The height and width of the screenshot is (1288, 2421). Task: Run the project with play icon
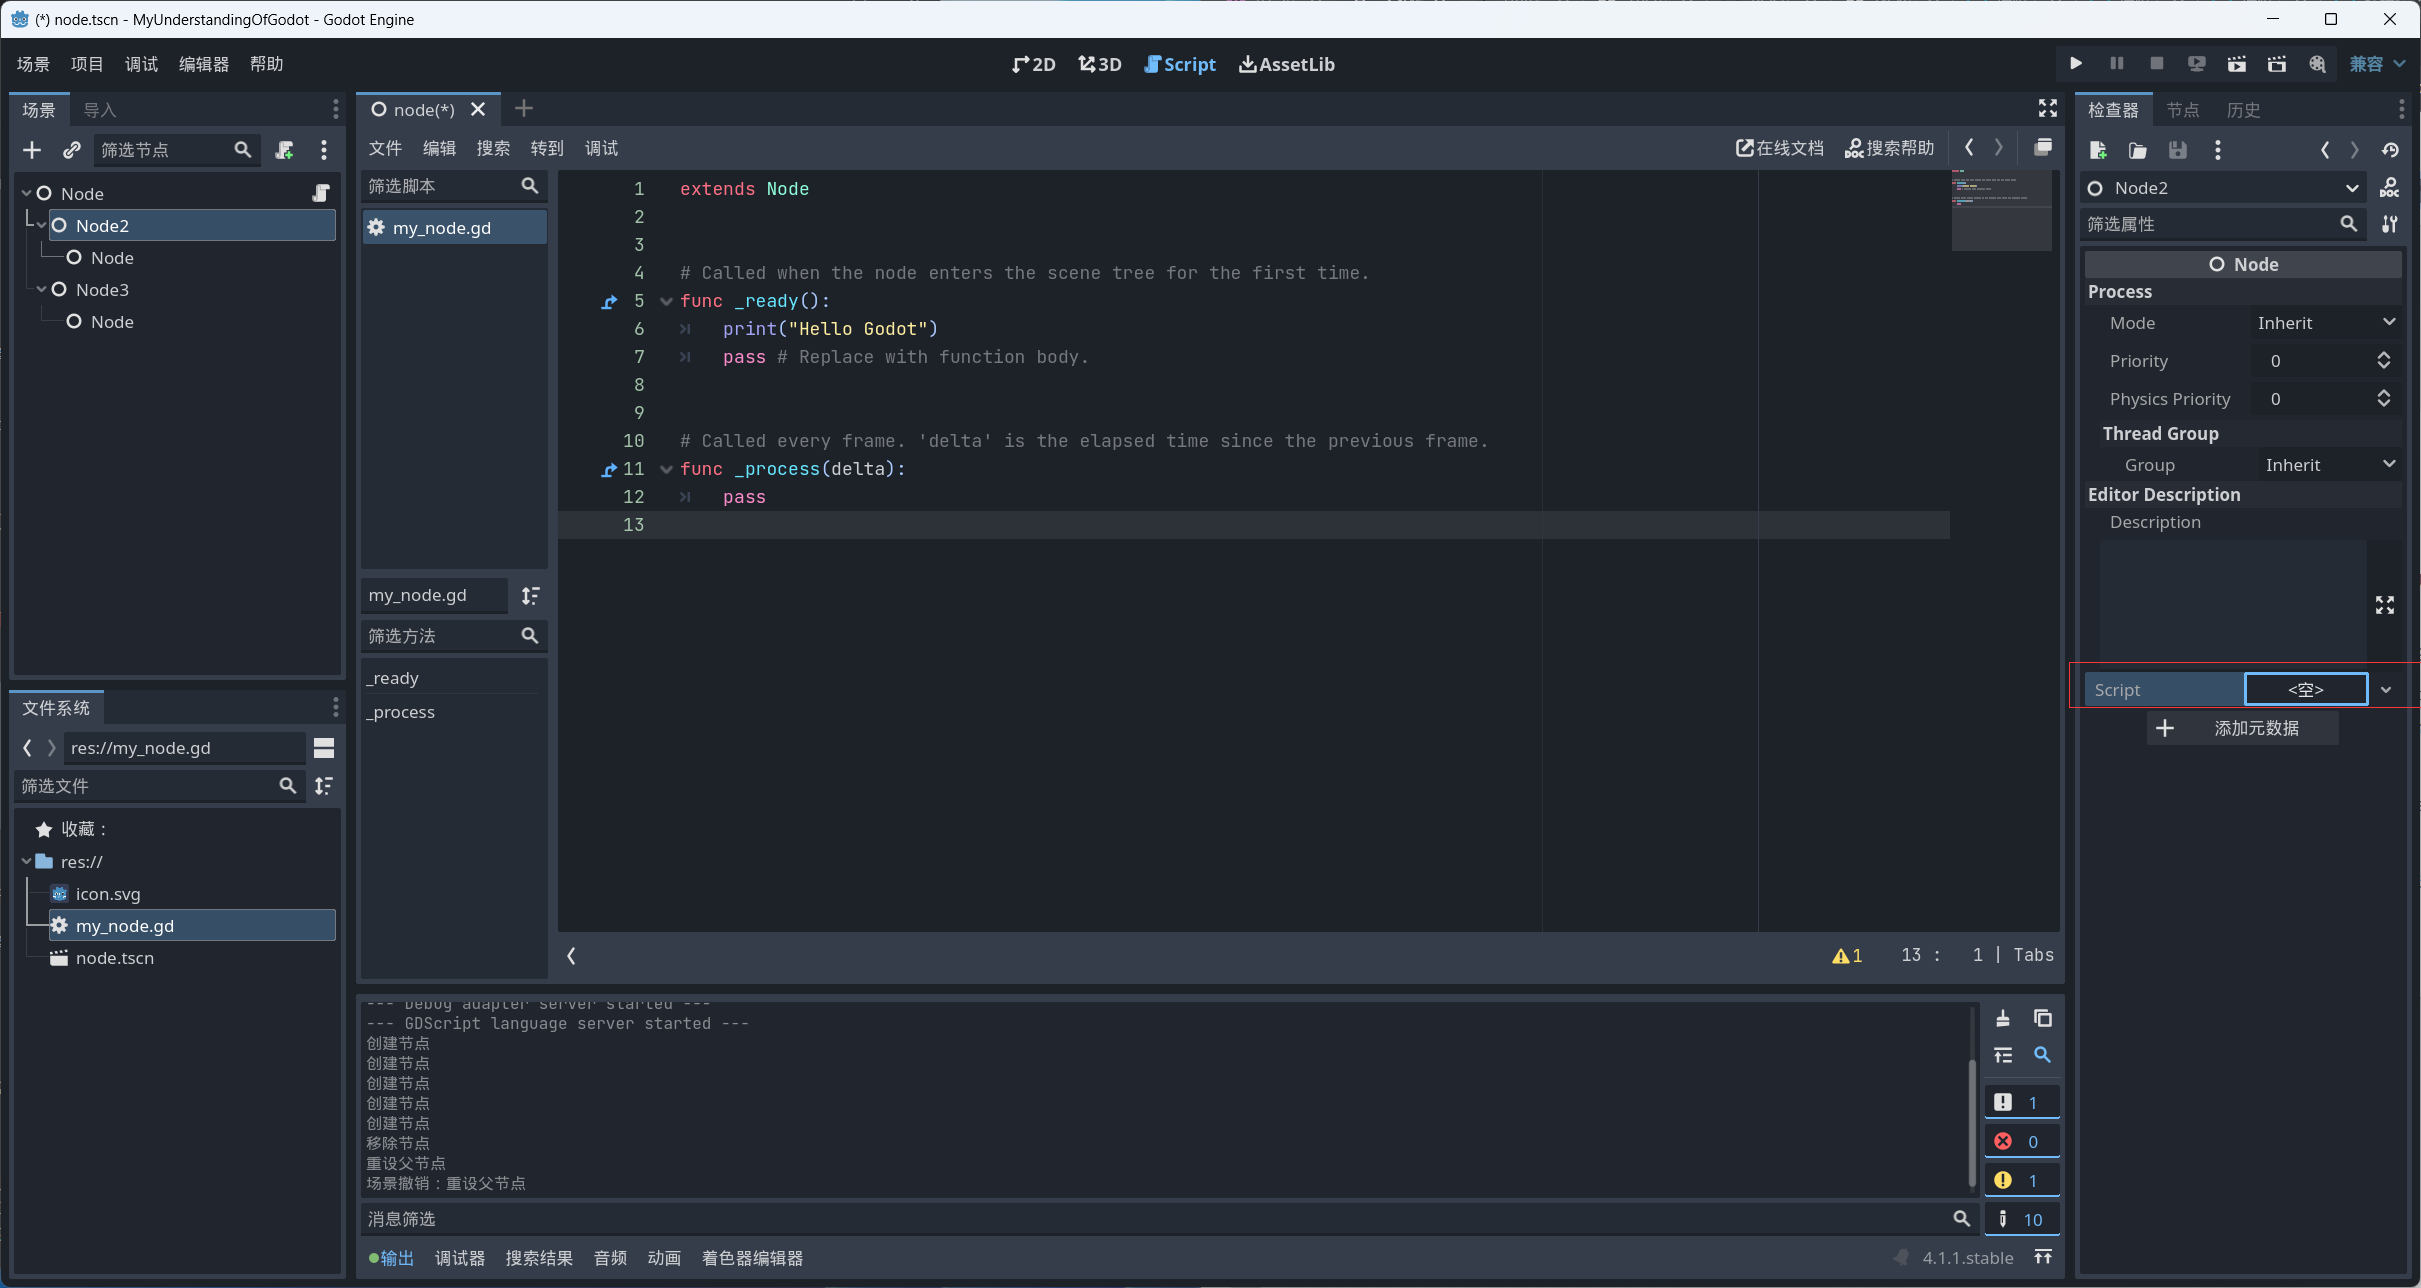coord(2076,64)
